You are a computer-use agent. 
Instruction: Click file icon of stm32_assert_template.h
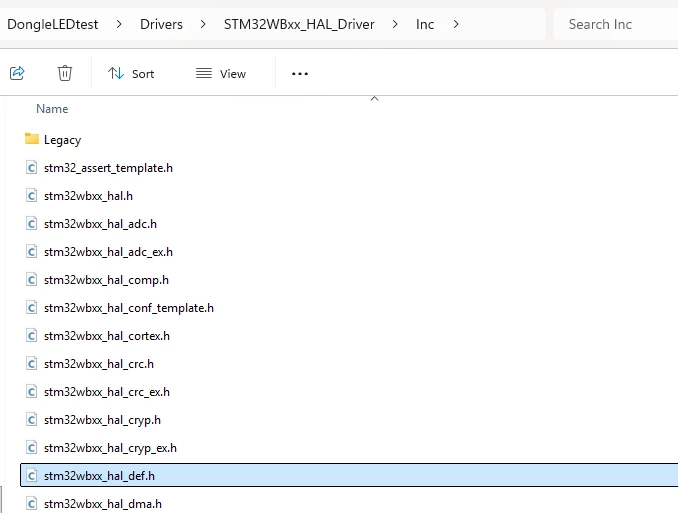[x=32, y=168]
